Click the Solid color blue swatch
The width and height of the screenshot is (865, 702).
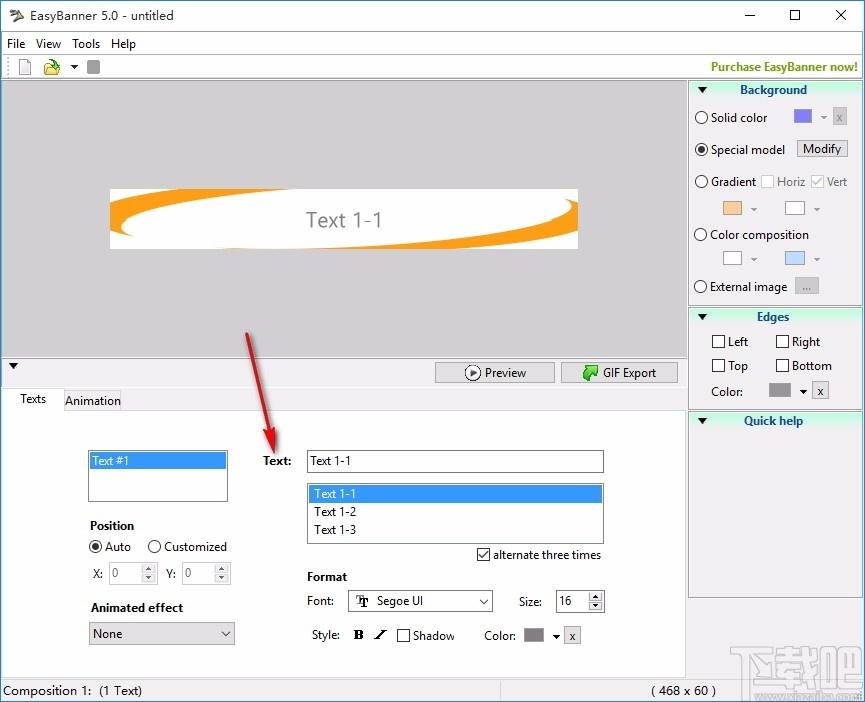(802, 116)
